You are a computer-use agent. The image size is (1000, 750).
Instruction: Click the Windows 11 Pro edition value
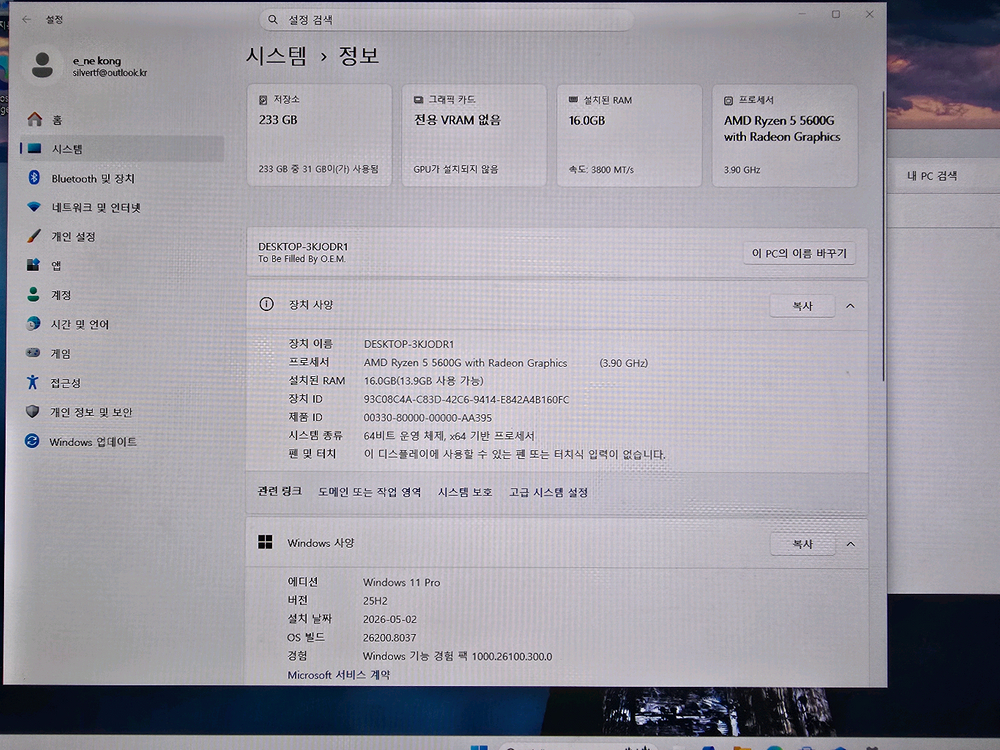pos(401,582)
